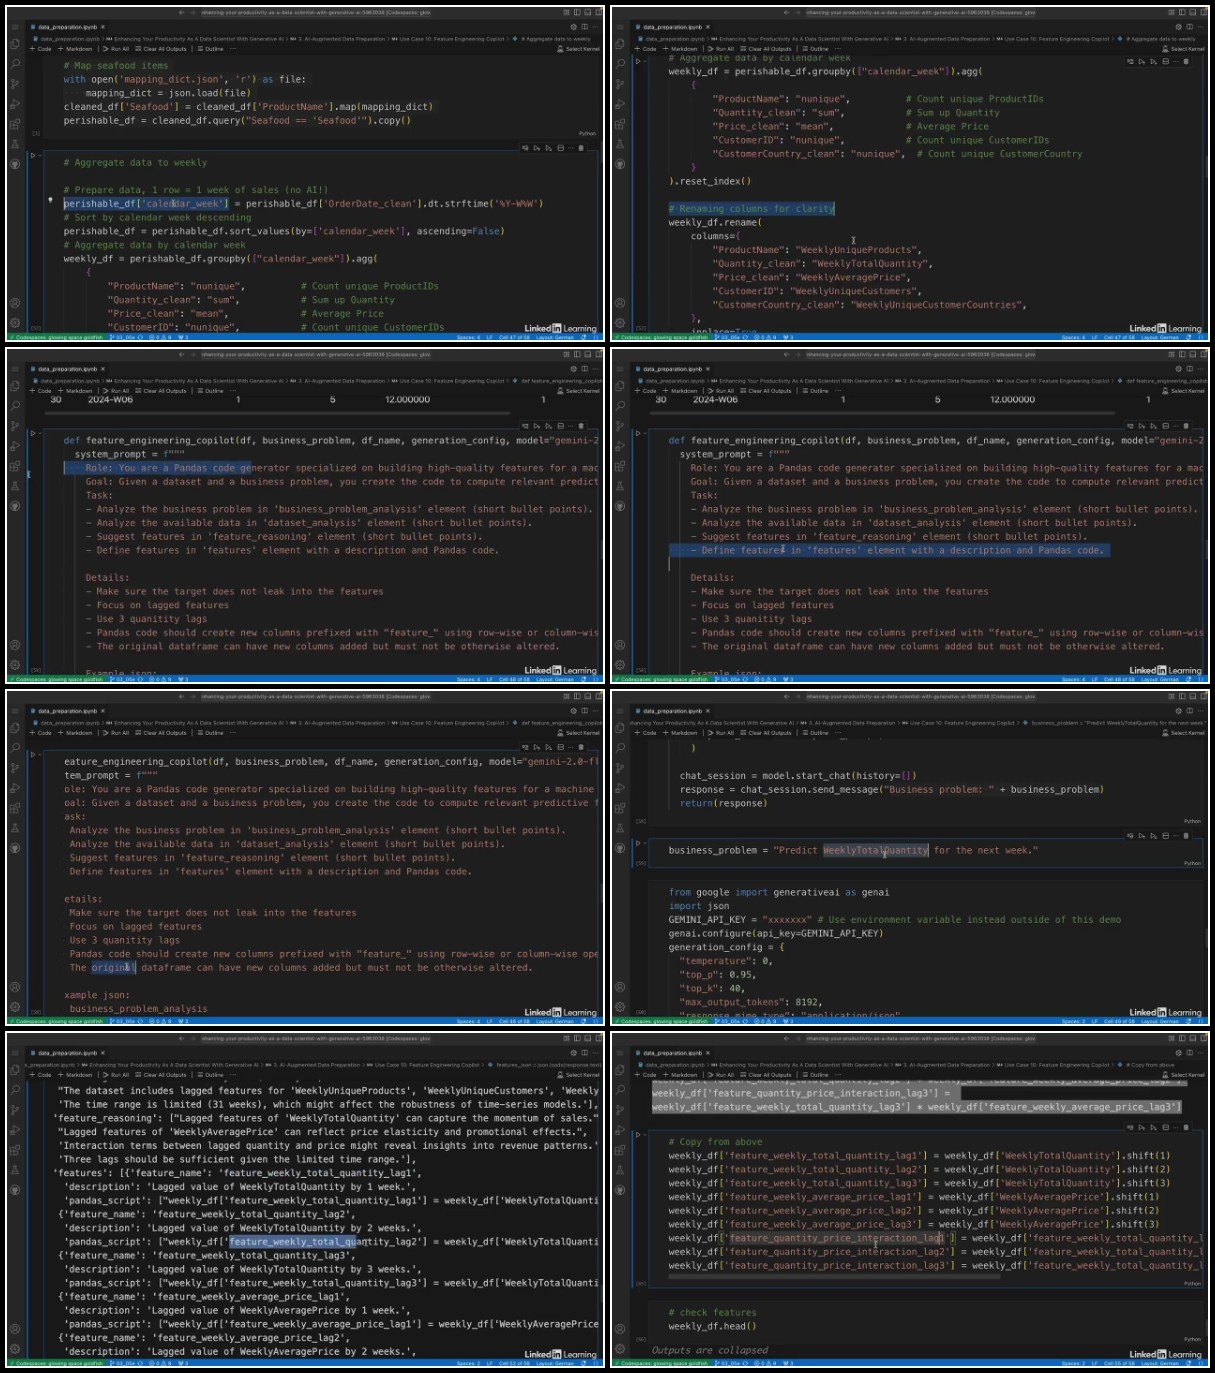
Task: Click 'Codespaces: glowing space goldfish' in 'Map seafood' status bar
Action: [56, 337]
